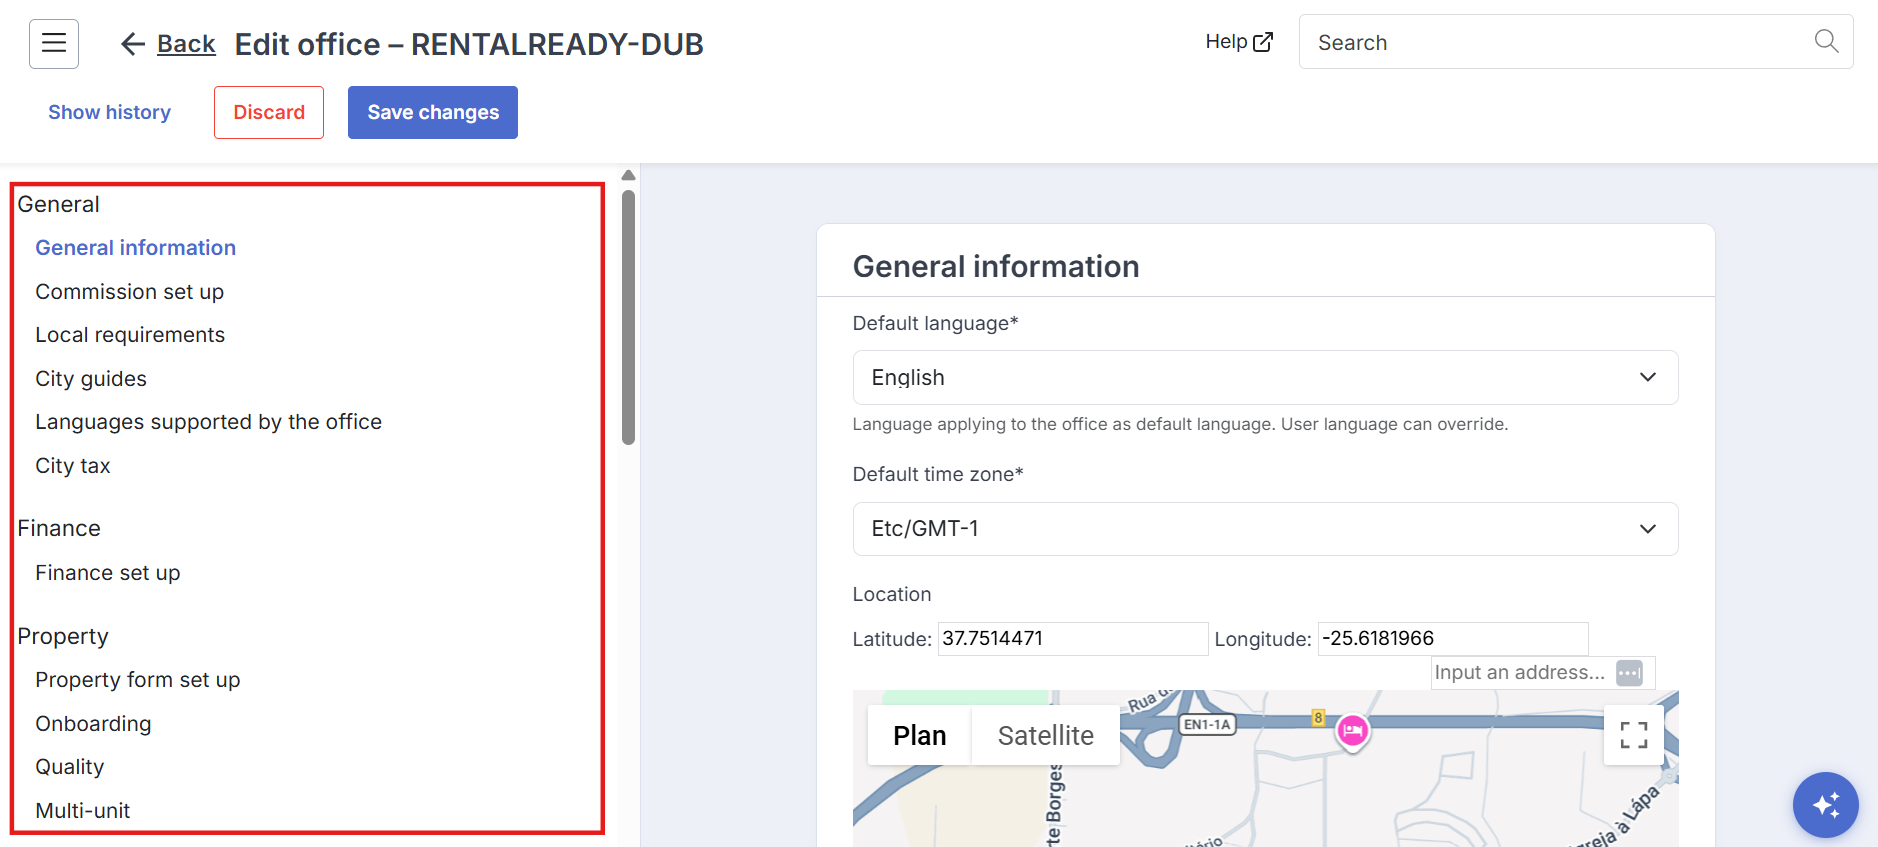
Task: Open the Default time zone dropdown
Action: point(1265,529)
